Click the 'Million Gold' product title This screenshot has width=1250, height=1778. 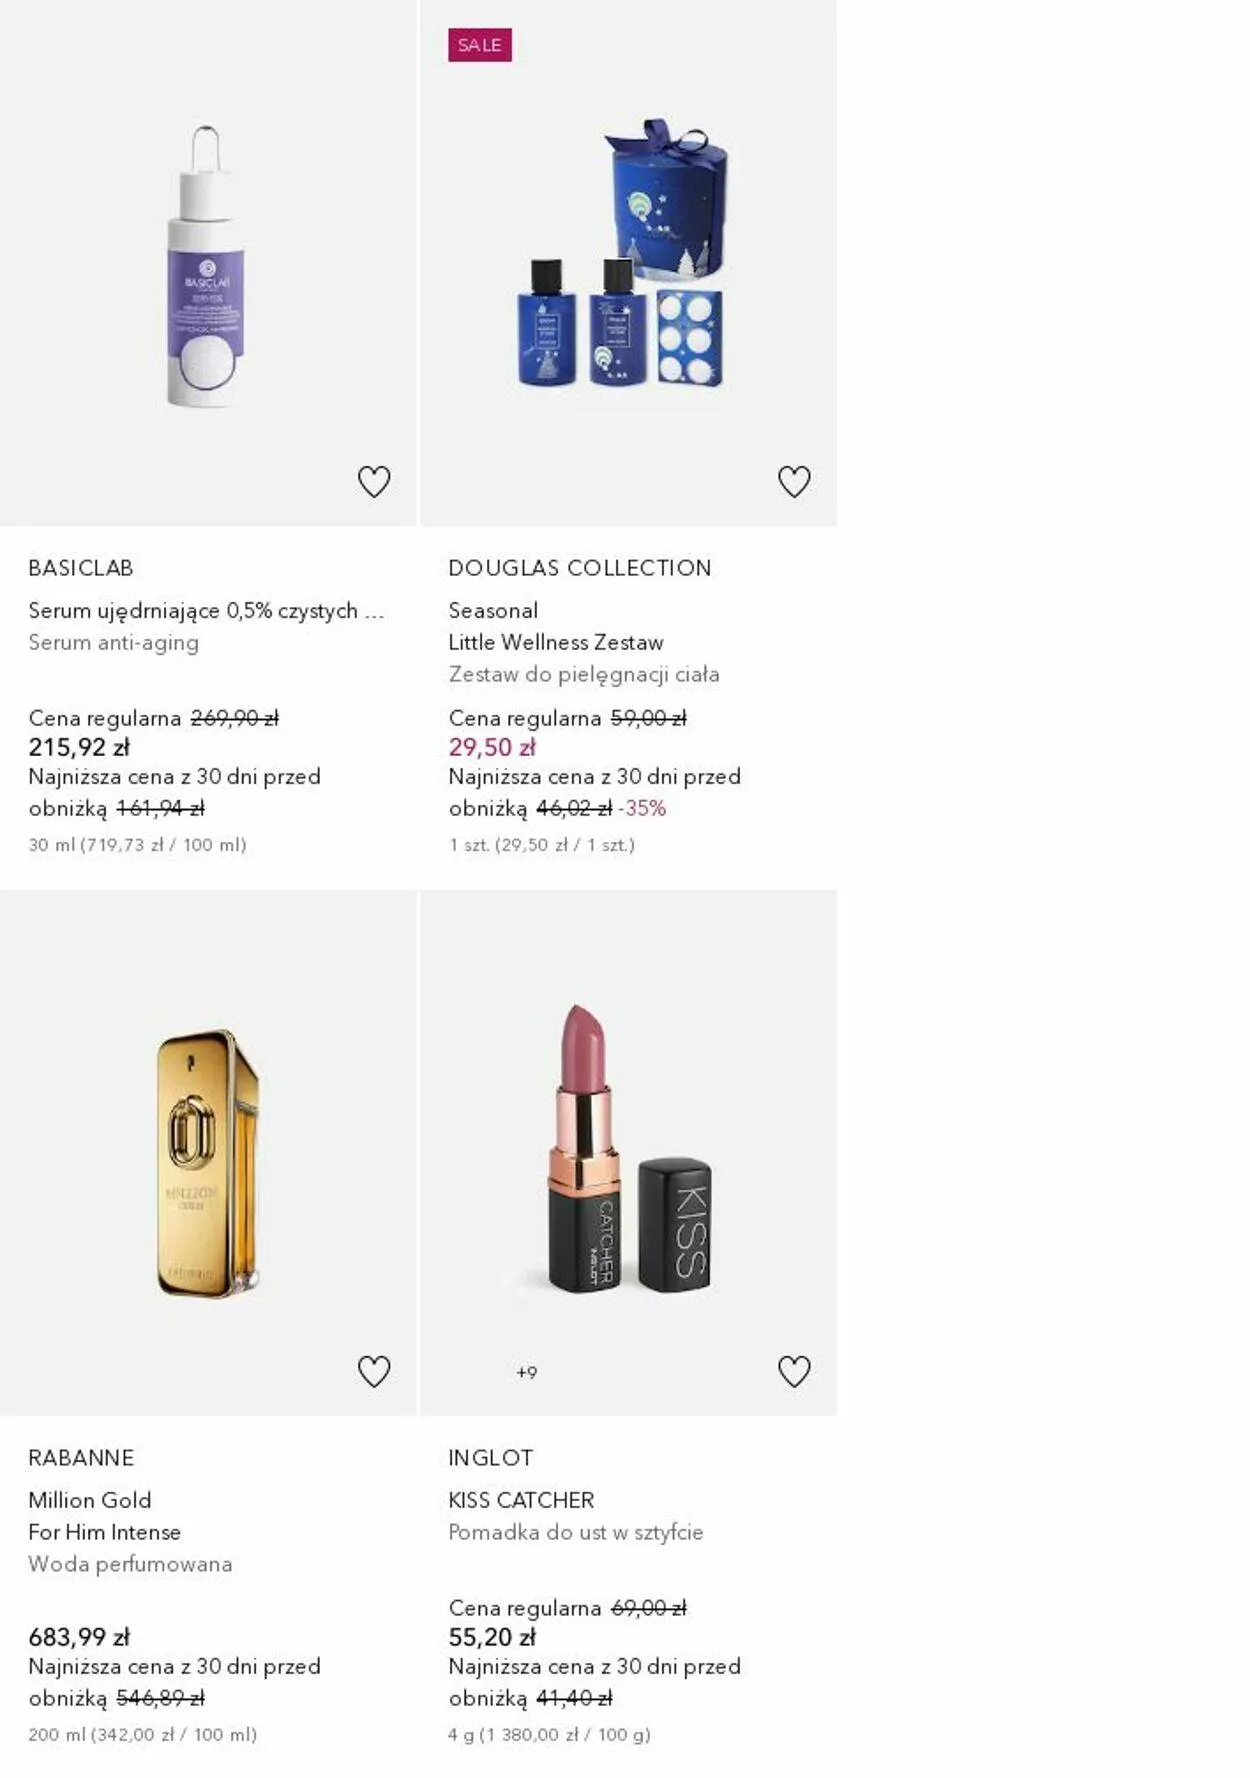tap(90, 1500)
